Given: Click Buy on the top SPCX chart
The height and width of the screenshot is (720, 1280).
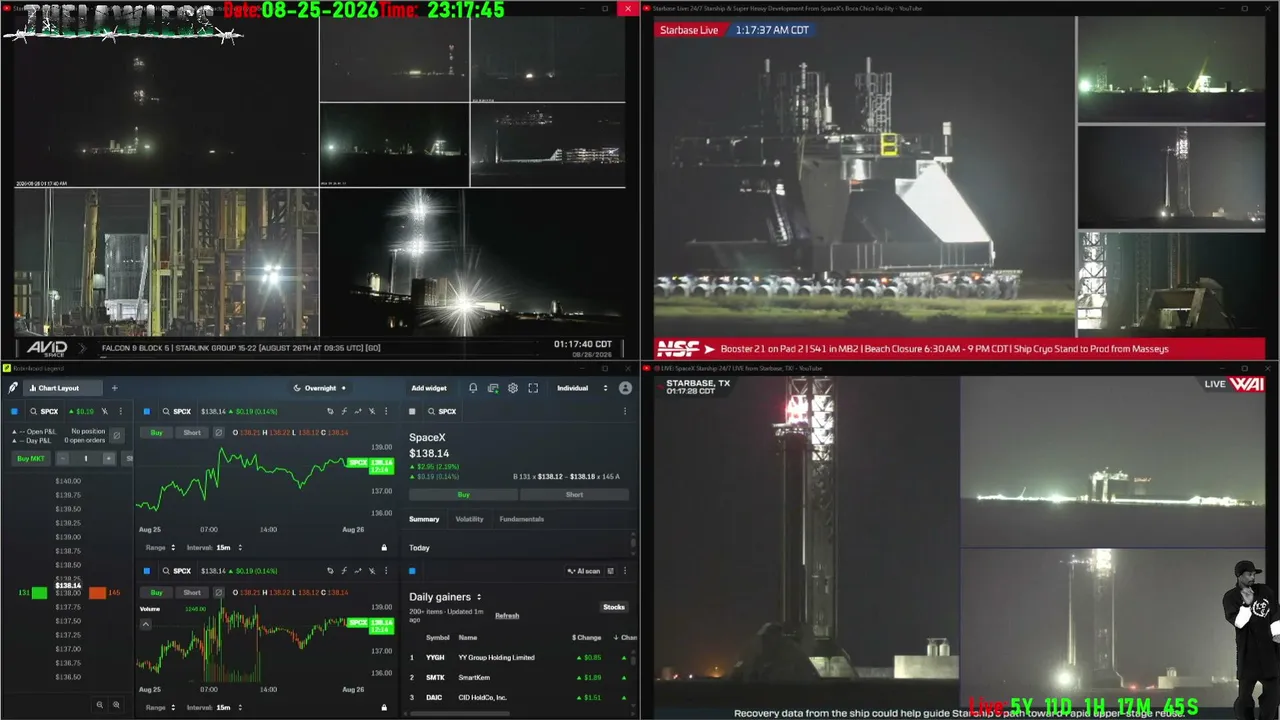Looking at the screenshot, I should [x=156, y=433].
